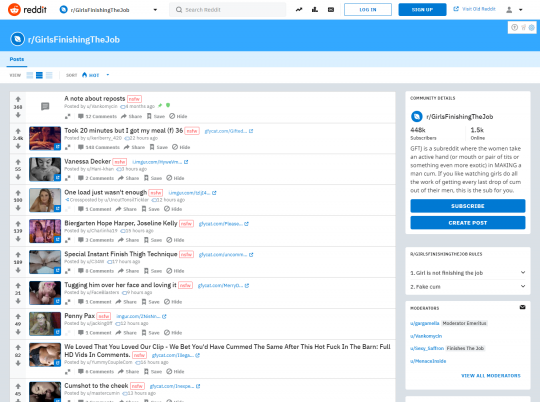The width and height of the screenshot is (540, 402).
Task: Click the SUBSCRIBE button
Action: pos(468,206)
